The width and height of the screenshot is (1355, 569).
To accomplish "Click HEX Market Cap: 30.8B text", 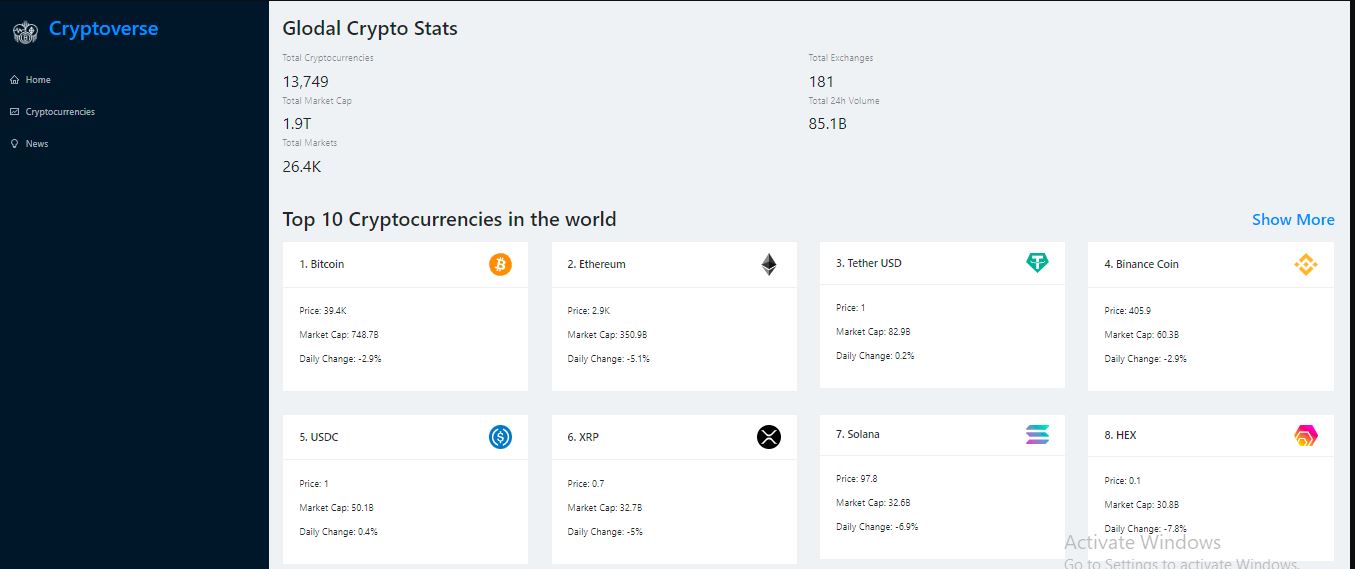I will (x=1142, y=505).
